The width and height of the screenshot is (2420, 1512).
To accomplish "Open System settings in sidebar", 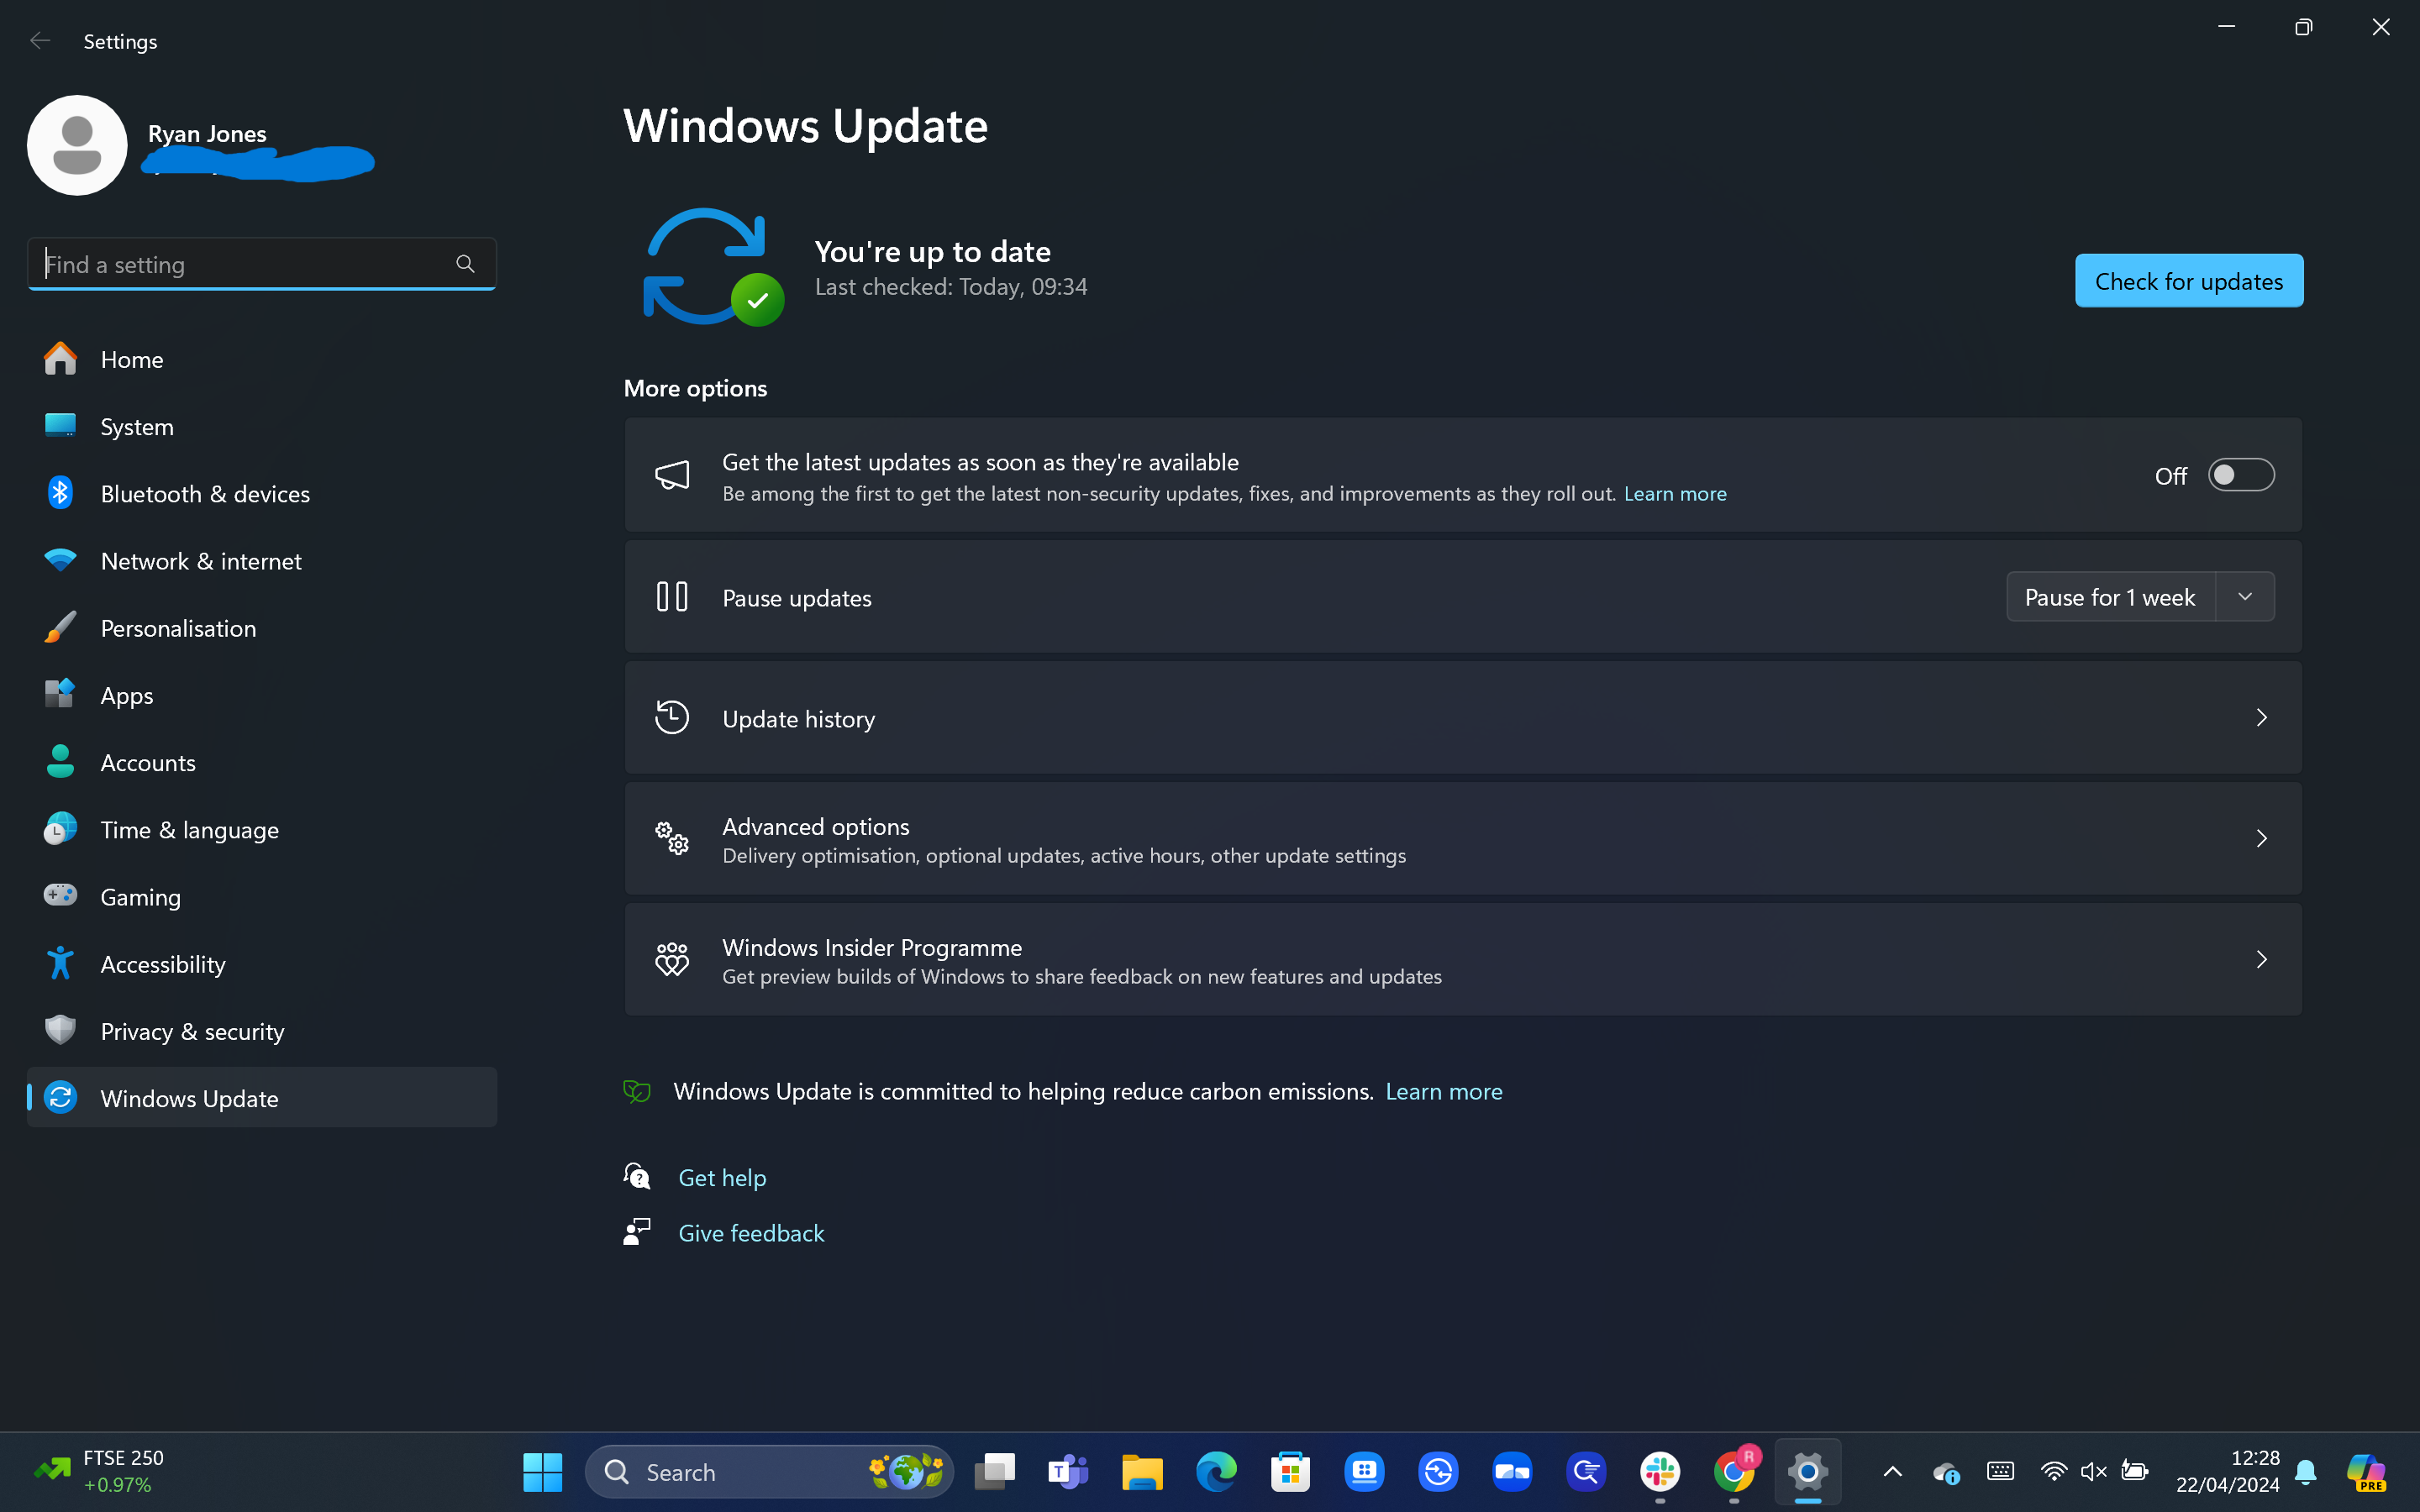I will click(x=262, y=426).
